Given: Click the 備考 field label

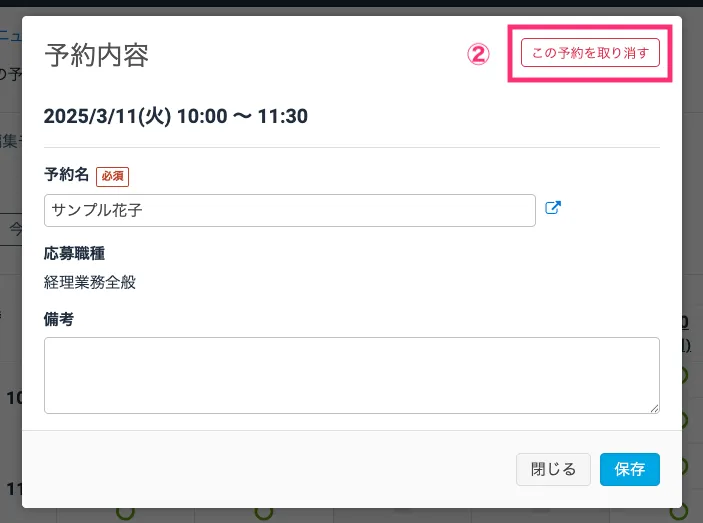Looking at the screenshot, I should pos(59,319).
